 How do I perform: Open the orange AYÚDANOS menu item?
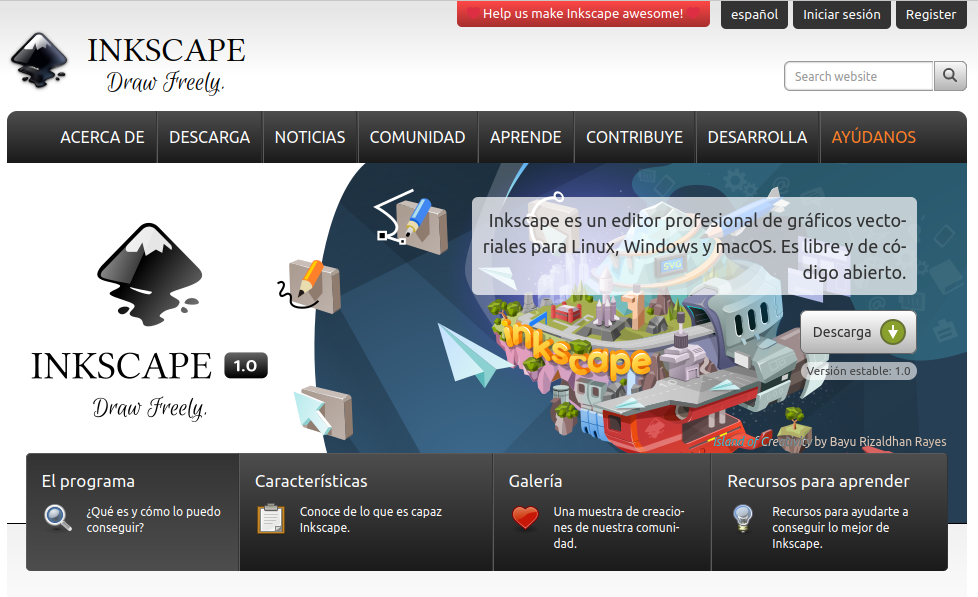[873, 137]
